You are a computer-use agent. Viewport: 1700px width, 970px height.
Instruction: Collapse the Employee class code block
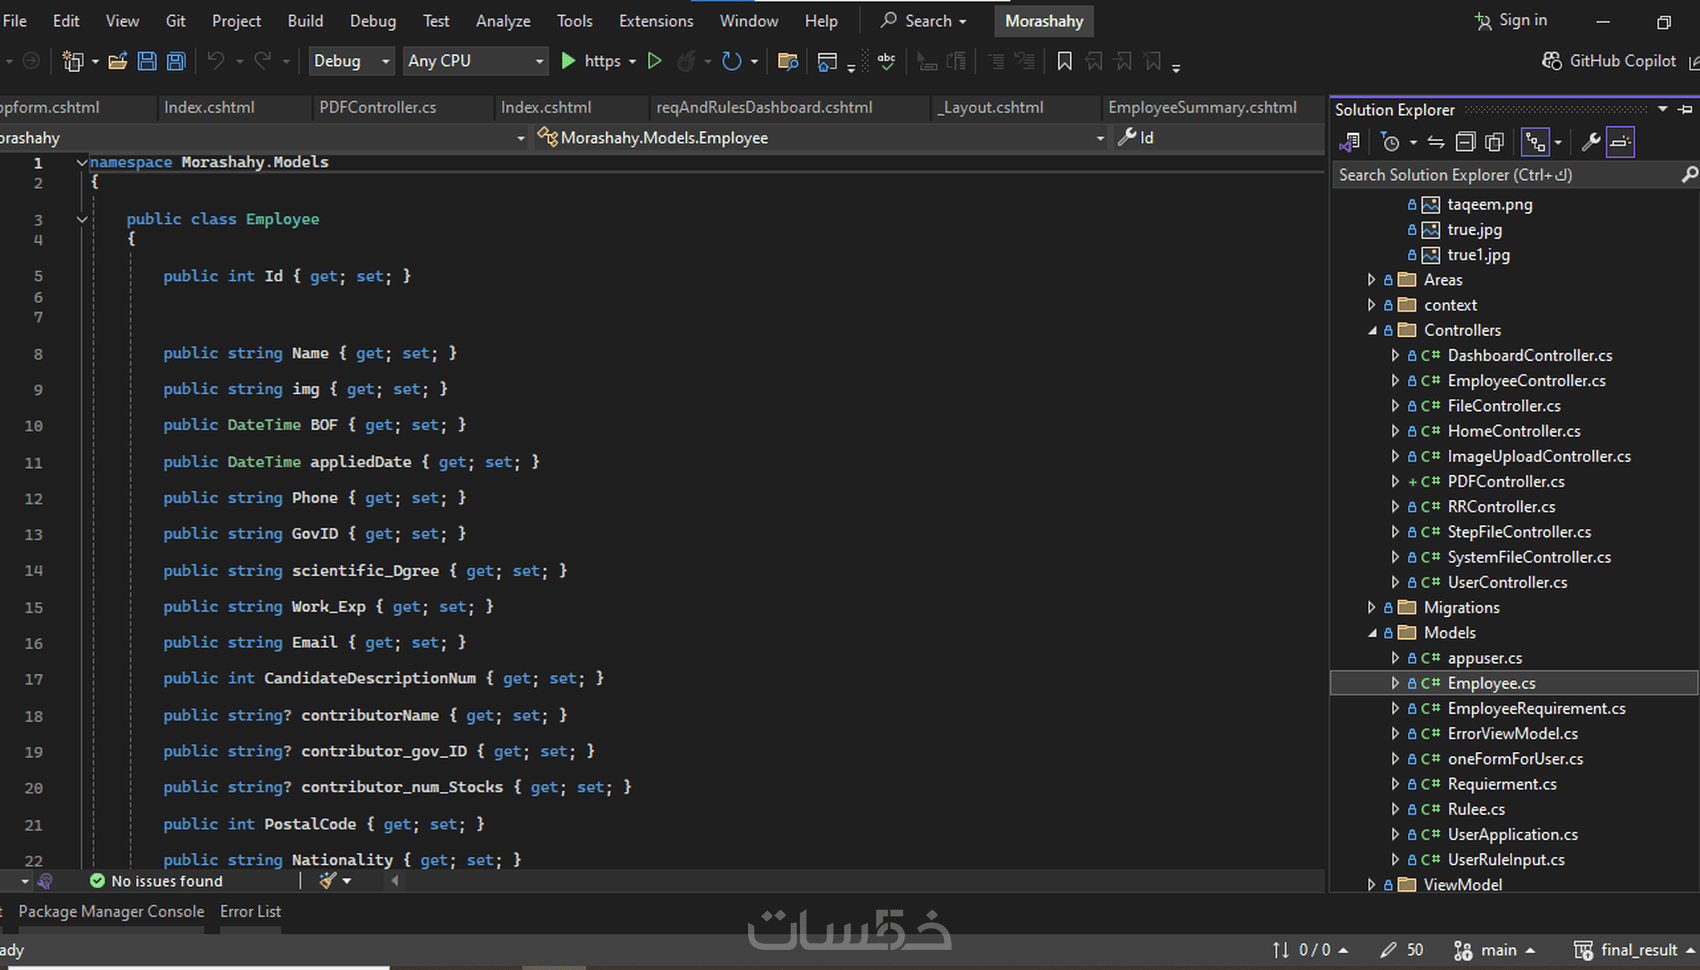pyautogui.click(x=82, y=219)
